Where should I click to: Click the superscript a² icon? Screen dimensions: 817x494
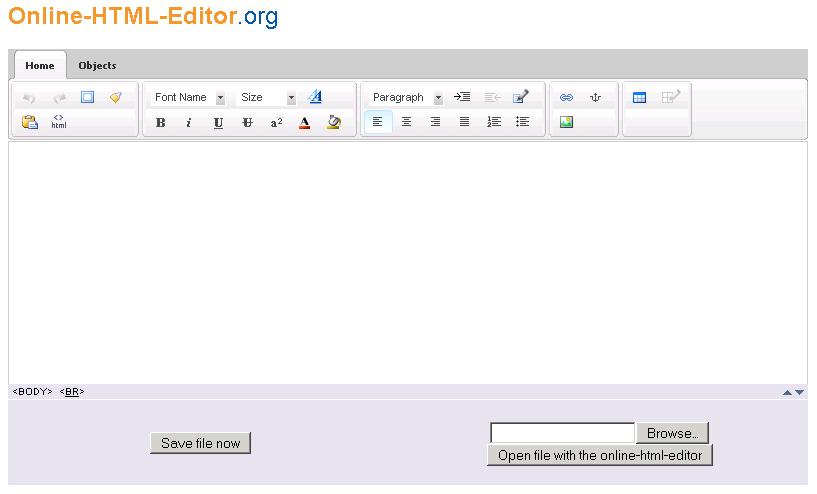coord(276,122)
